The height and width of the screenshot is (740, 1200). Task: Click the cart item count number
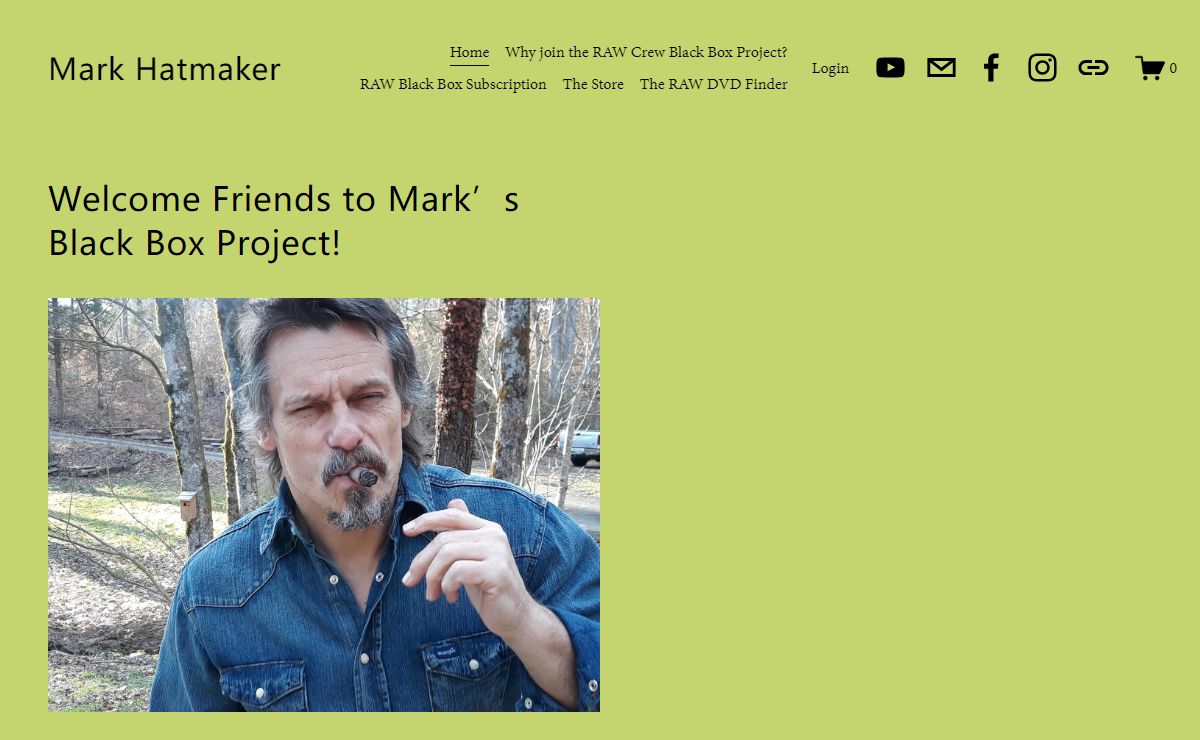pos(1173,69)
